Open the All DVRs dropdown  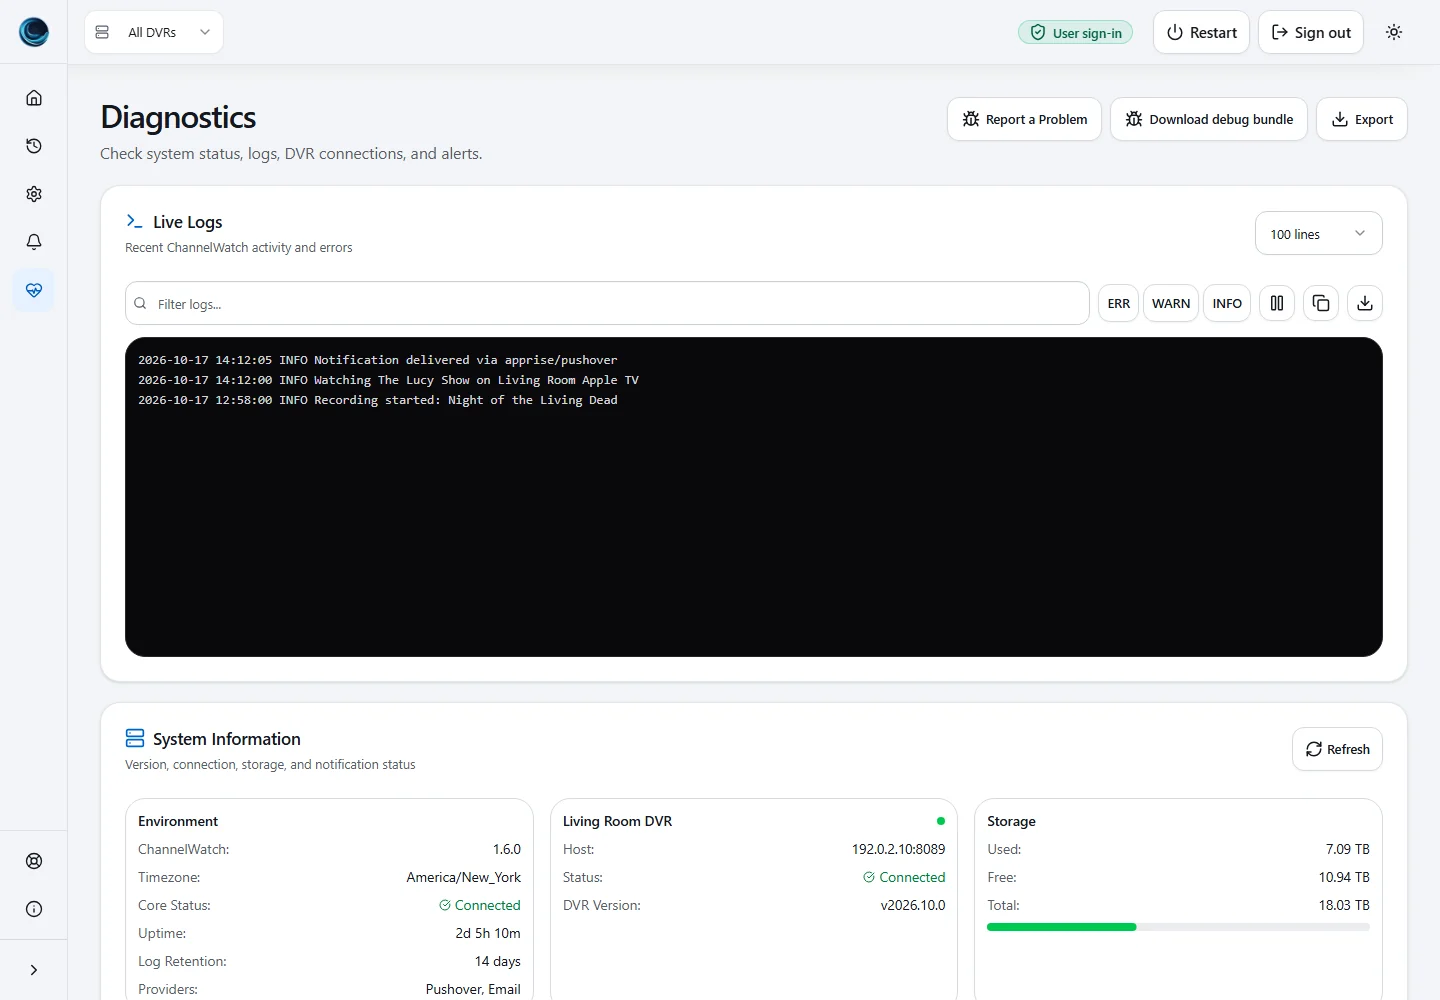154,32
